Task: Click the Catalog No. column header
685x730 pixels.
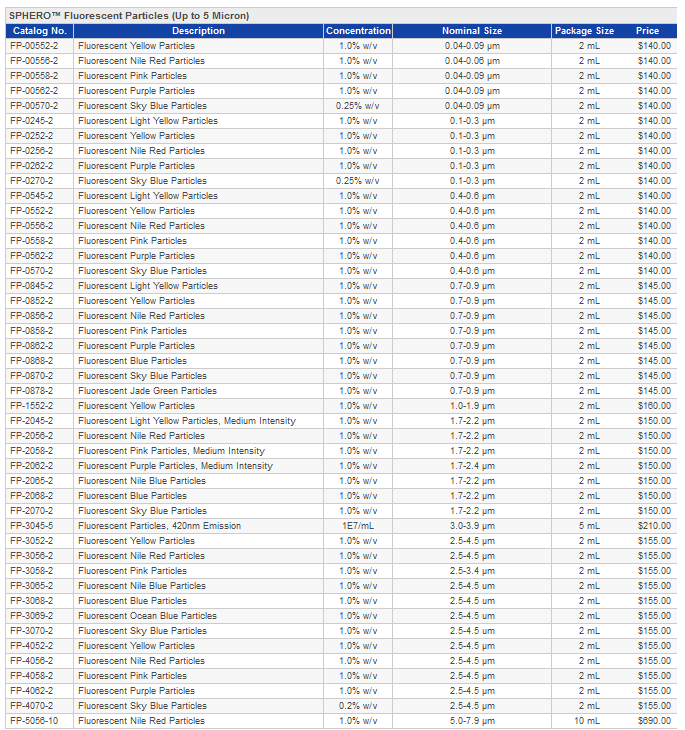Action: pyautogui.click(x=39, y=31)
